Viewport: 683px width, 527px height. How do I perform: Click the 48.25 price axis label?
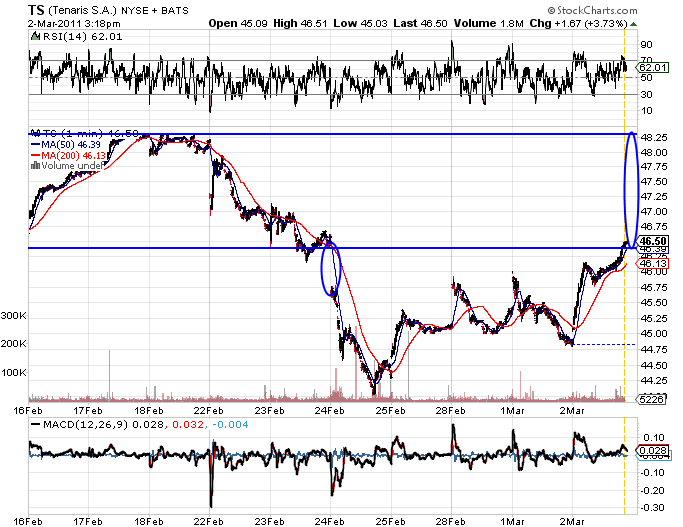pos(654,138)
